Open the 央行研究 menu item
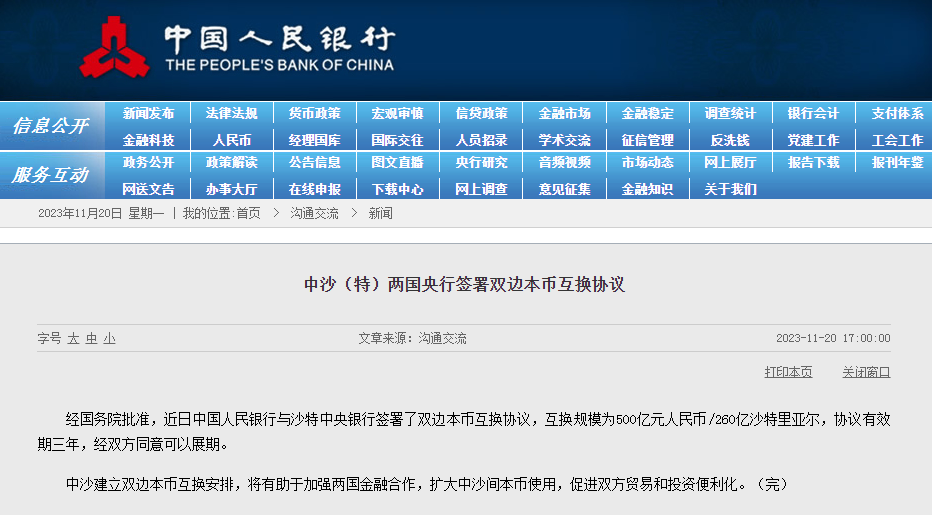 click(x=481, y=162)
